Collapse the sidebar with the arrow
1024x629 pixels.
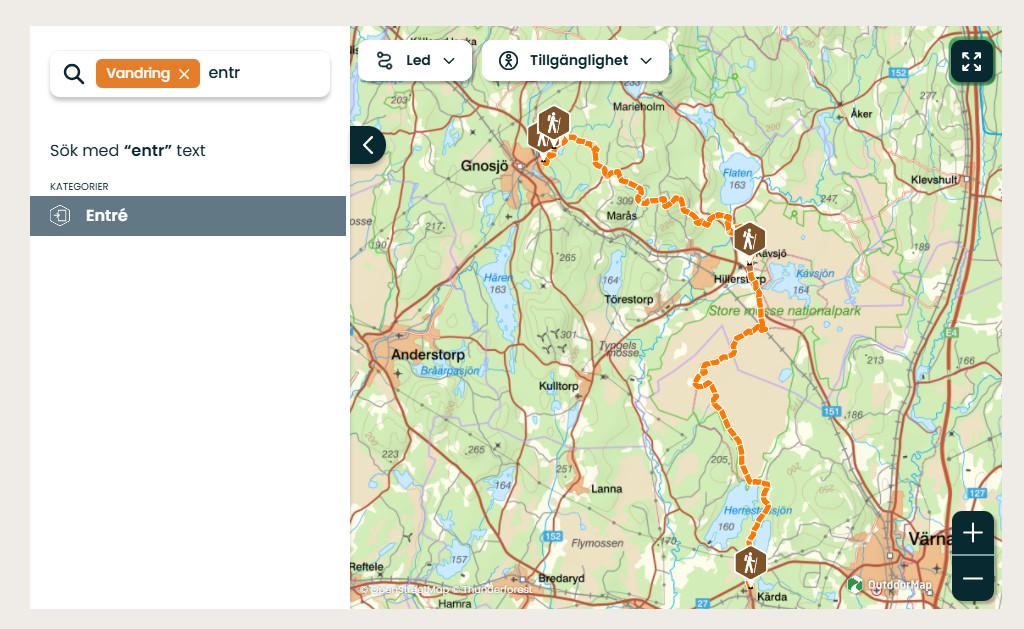[367, 145]
